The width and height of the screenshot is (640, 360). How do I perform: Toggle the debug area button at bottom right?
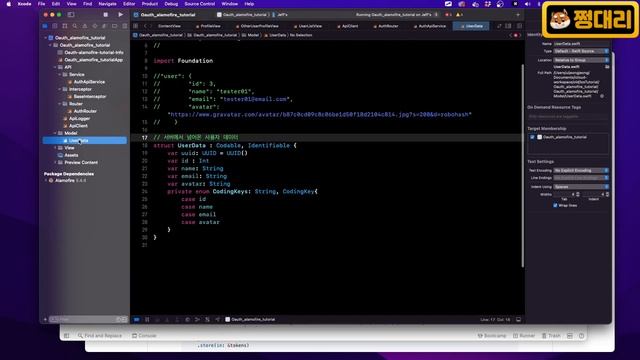pos(518,320)
